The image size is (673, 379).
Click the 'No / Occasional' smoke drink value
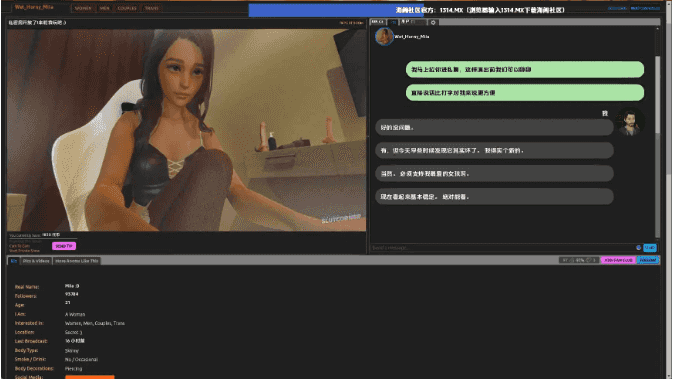pyautogui.click(x=82, y=359)
